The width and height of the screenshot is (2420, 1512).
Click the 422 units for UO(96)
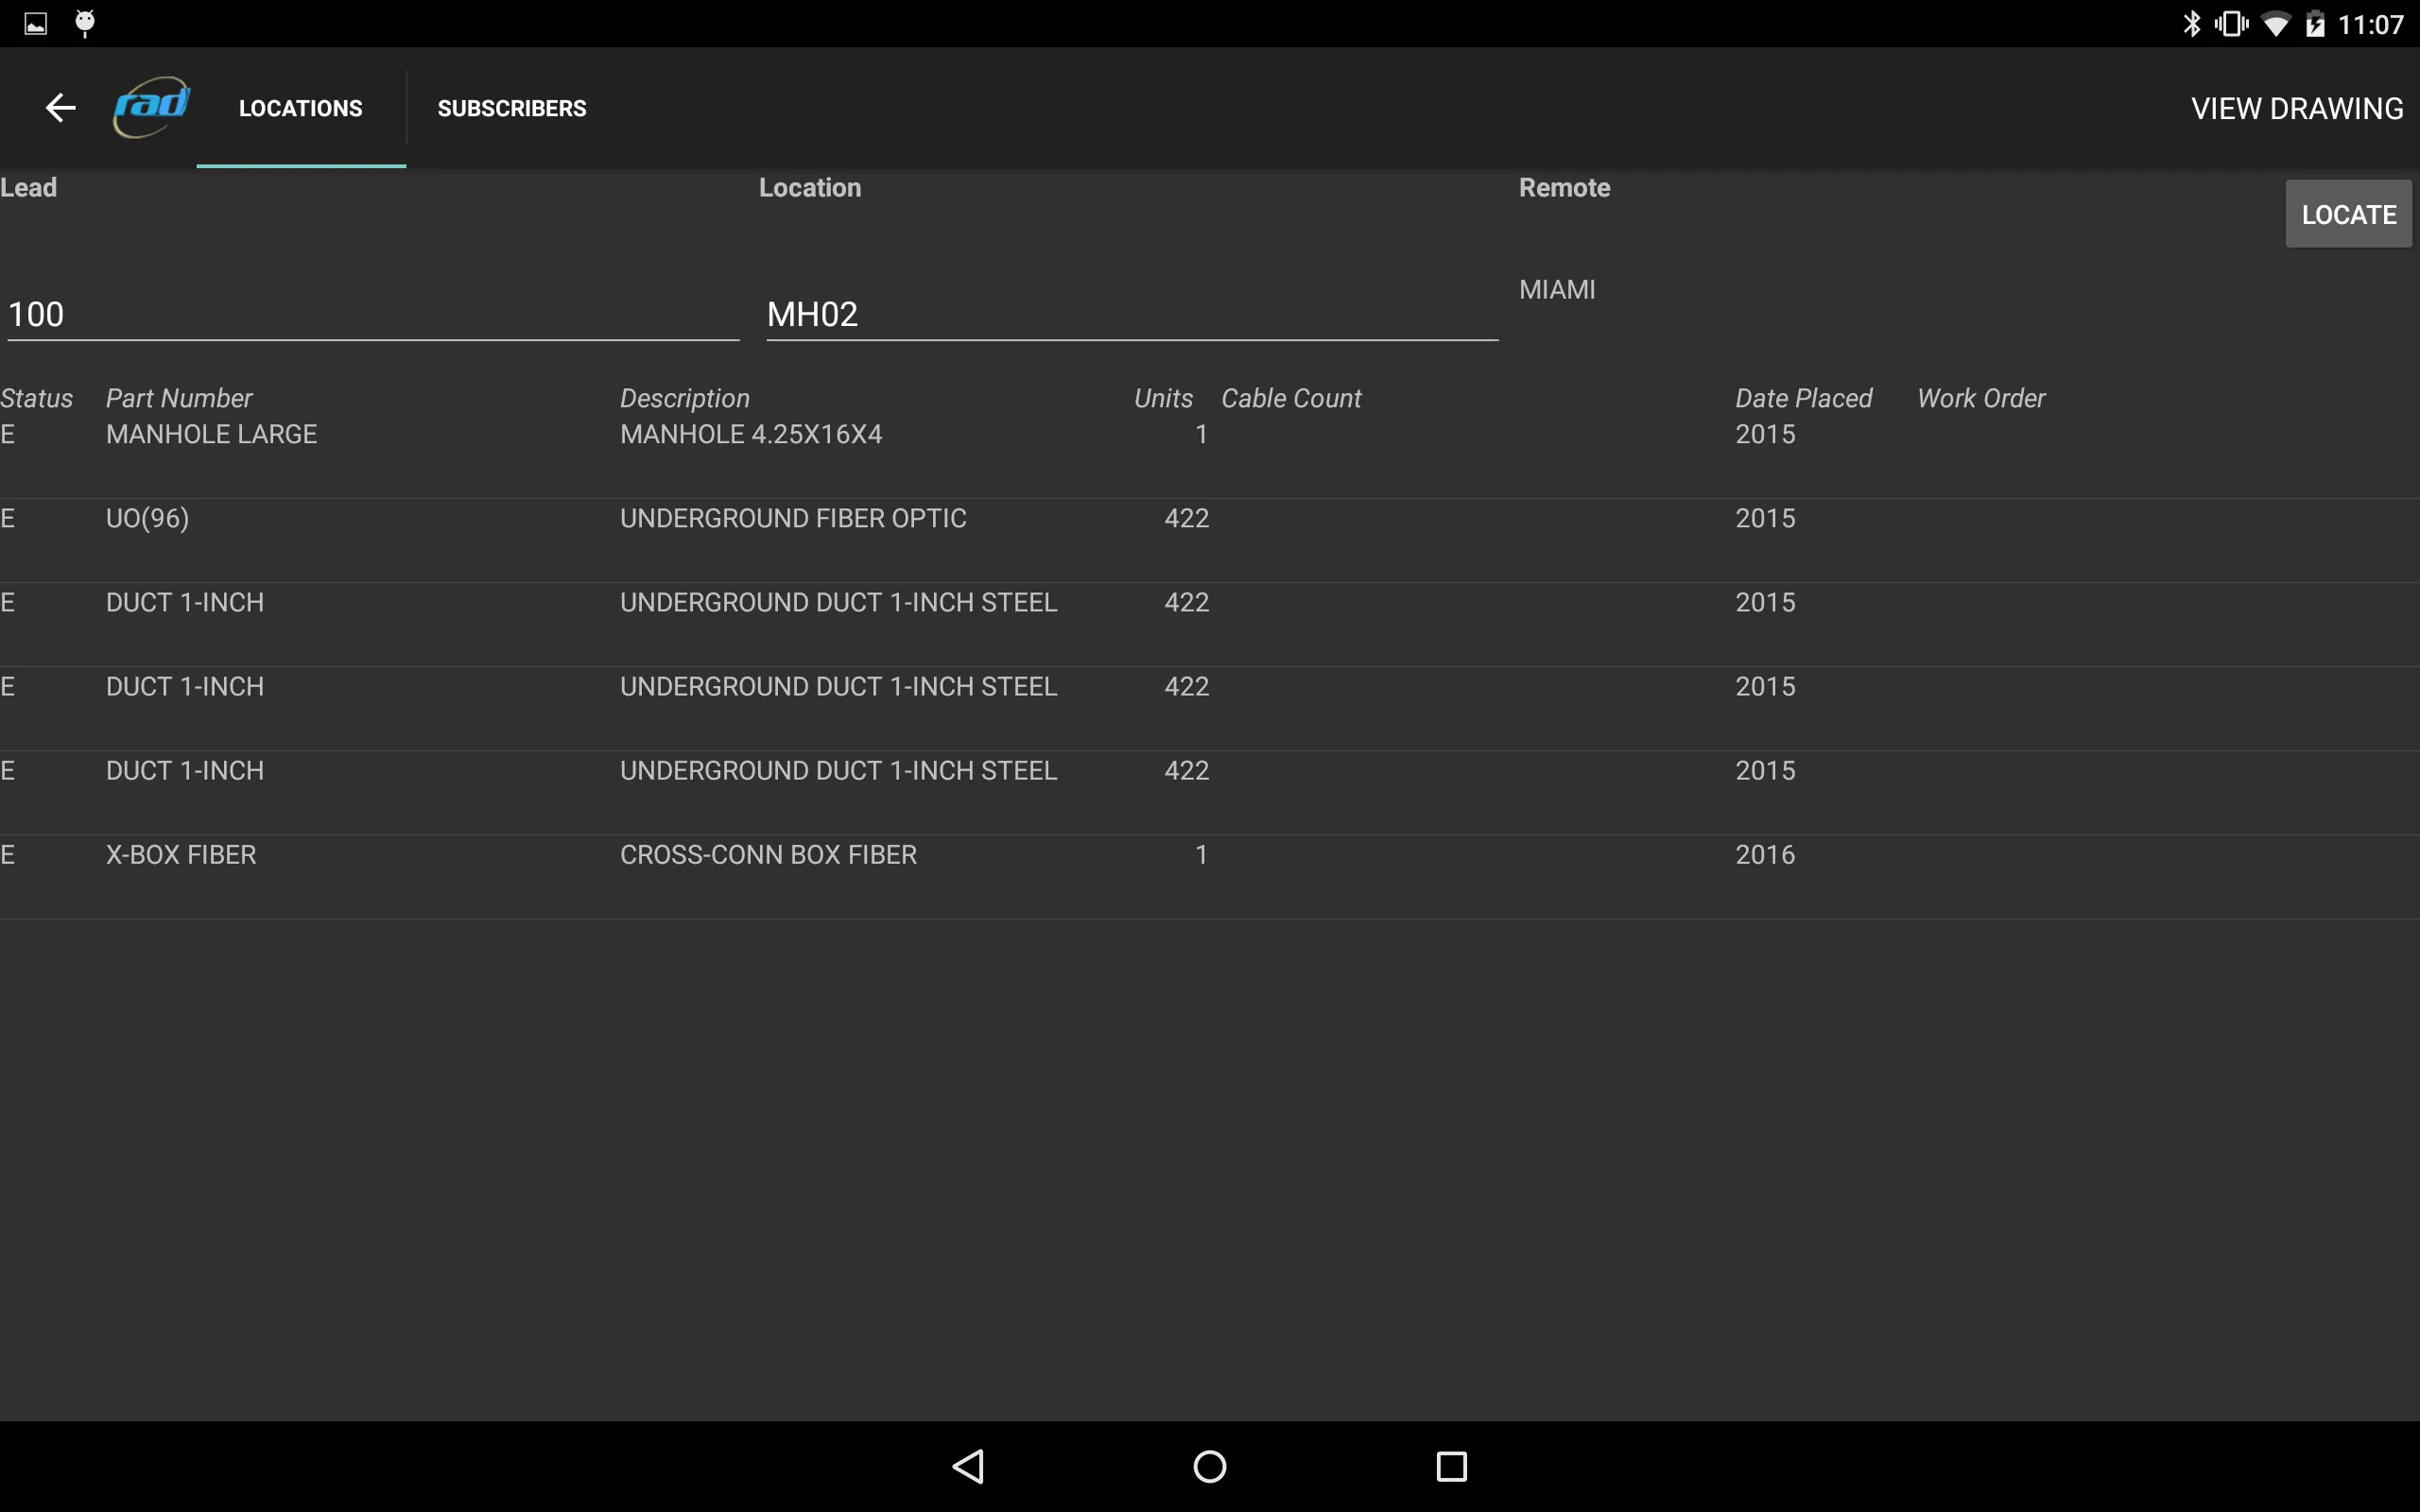point(1187,518)
